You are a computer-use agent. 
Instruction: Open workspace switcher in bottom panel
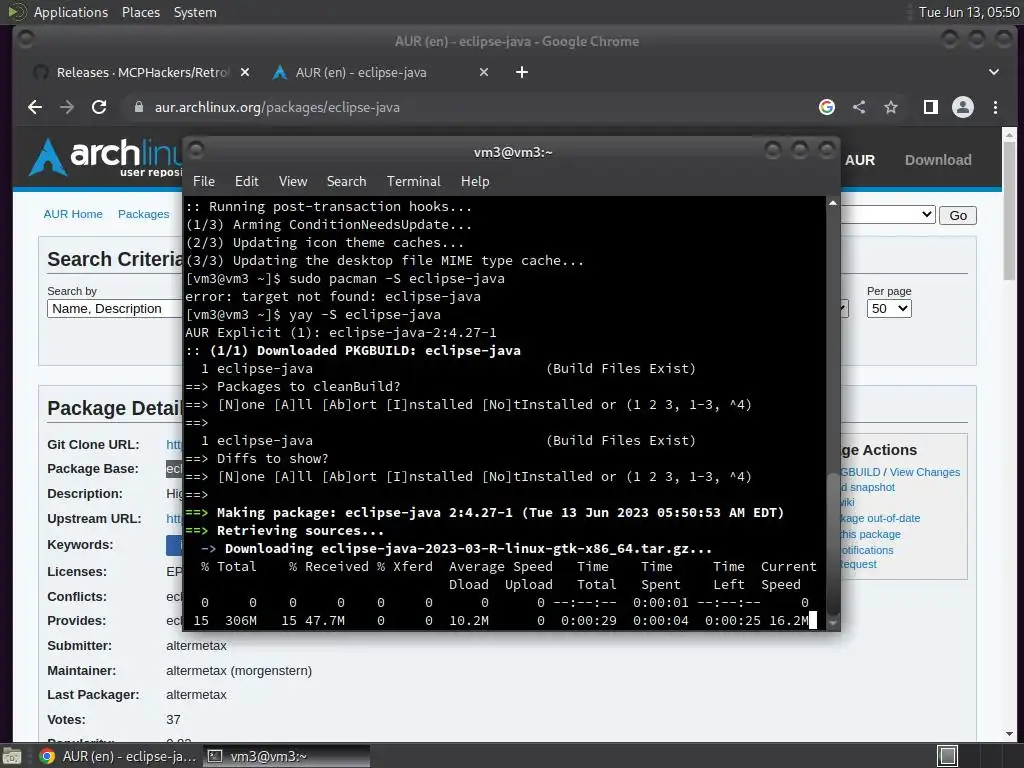pyautogui.click(x=947, y=756)
